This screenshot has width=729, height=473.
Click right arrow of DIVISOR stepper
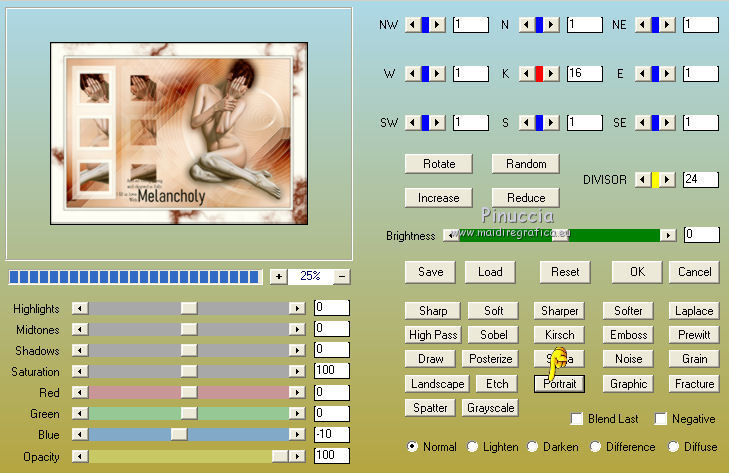tap(667, 180)
